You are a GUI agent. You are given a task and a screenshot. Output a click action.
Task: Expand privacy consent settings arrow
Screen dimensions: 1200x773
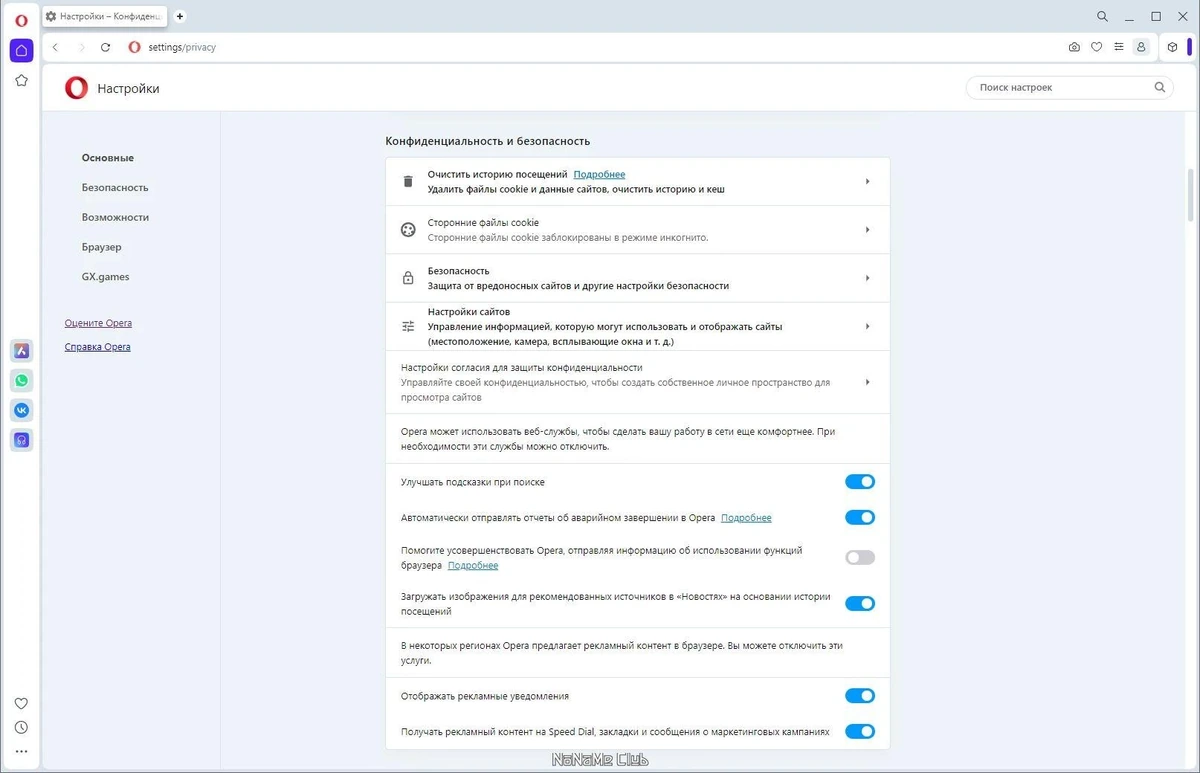867,382
